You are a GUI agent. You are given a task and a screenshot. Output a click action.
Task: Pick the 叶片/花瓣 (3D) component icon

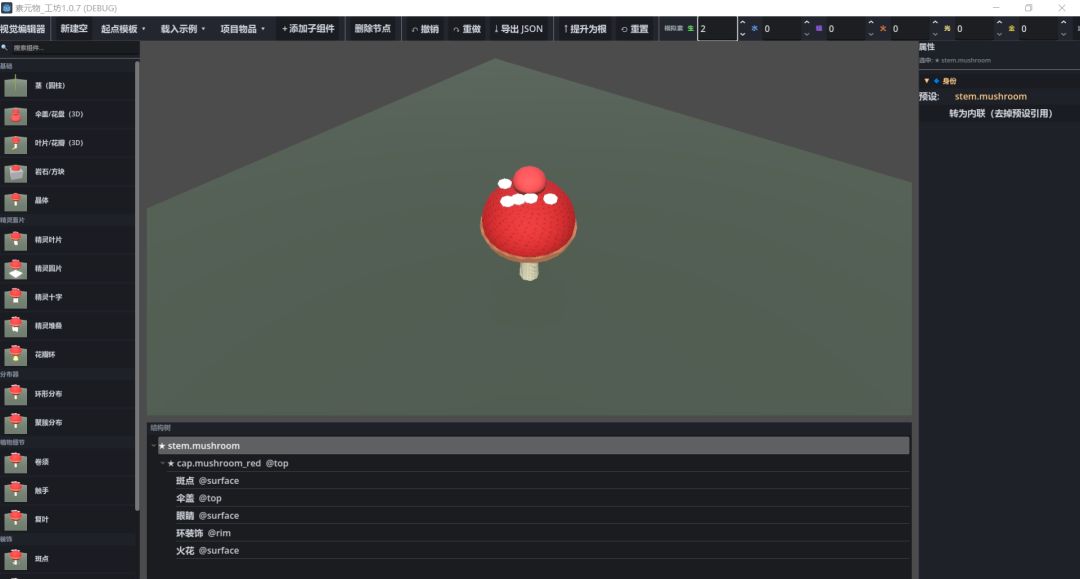pos(15,144)
